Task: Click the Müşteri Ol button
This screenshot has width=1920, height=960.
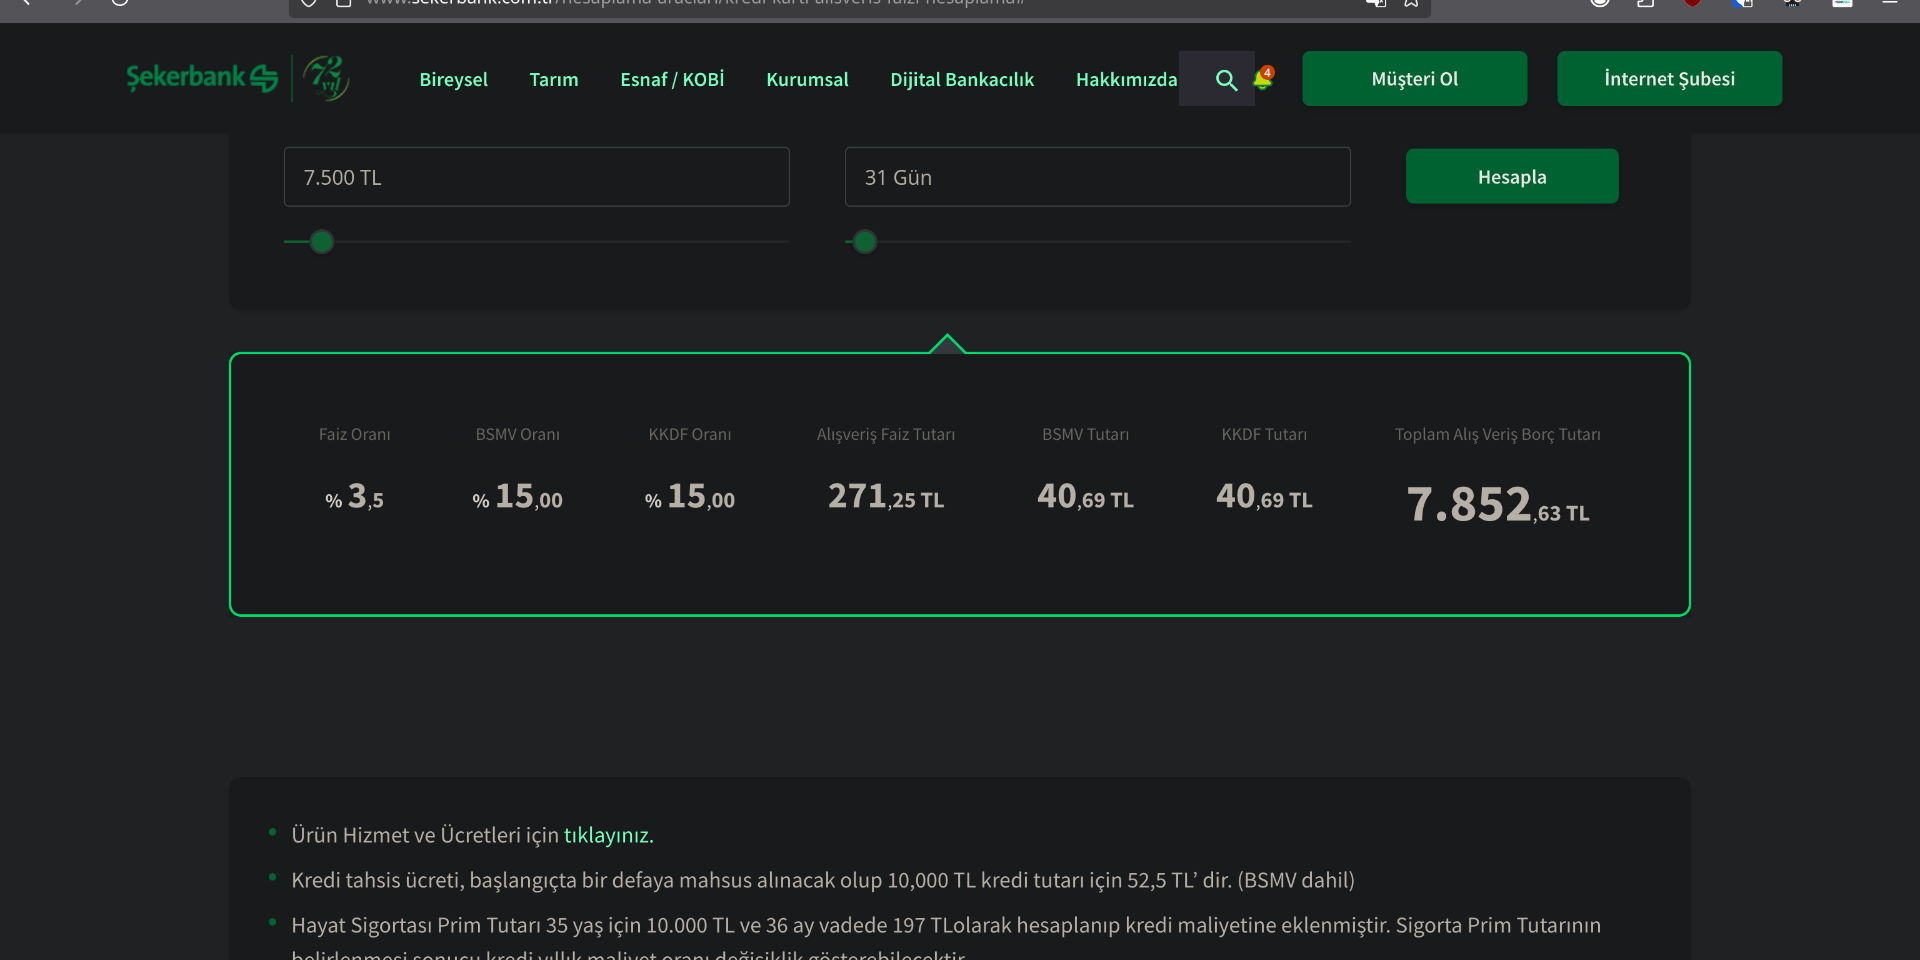Action: tap(1414, 78)
